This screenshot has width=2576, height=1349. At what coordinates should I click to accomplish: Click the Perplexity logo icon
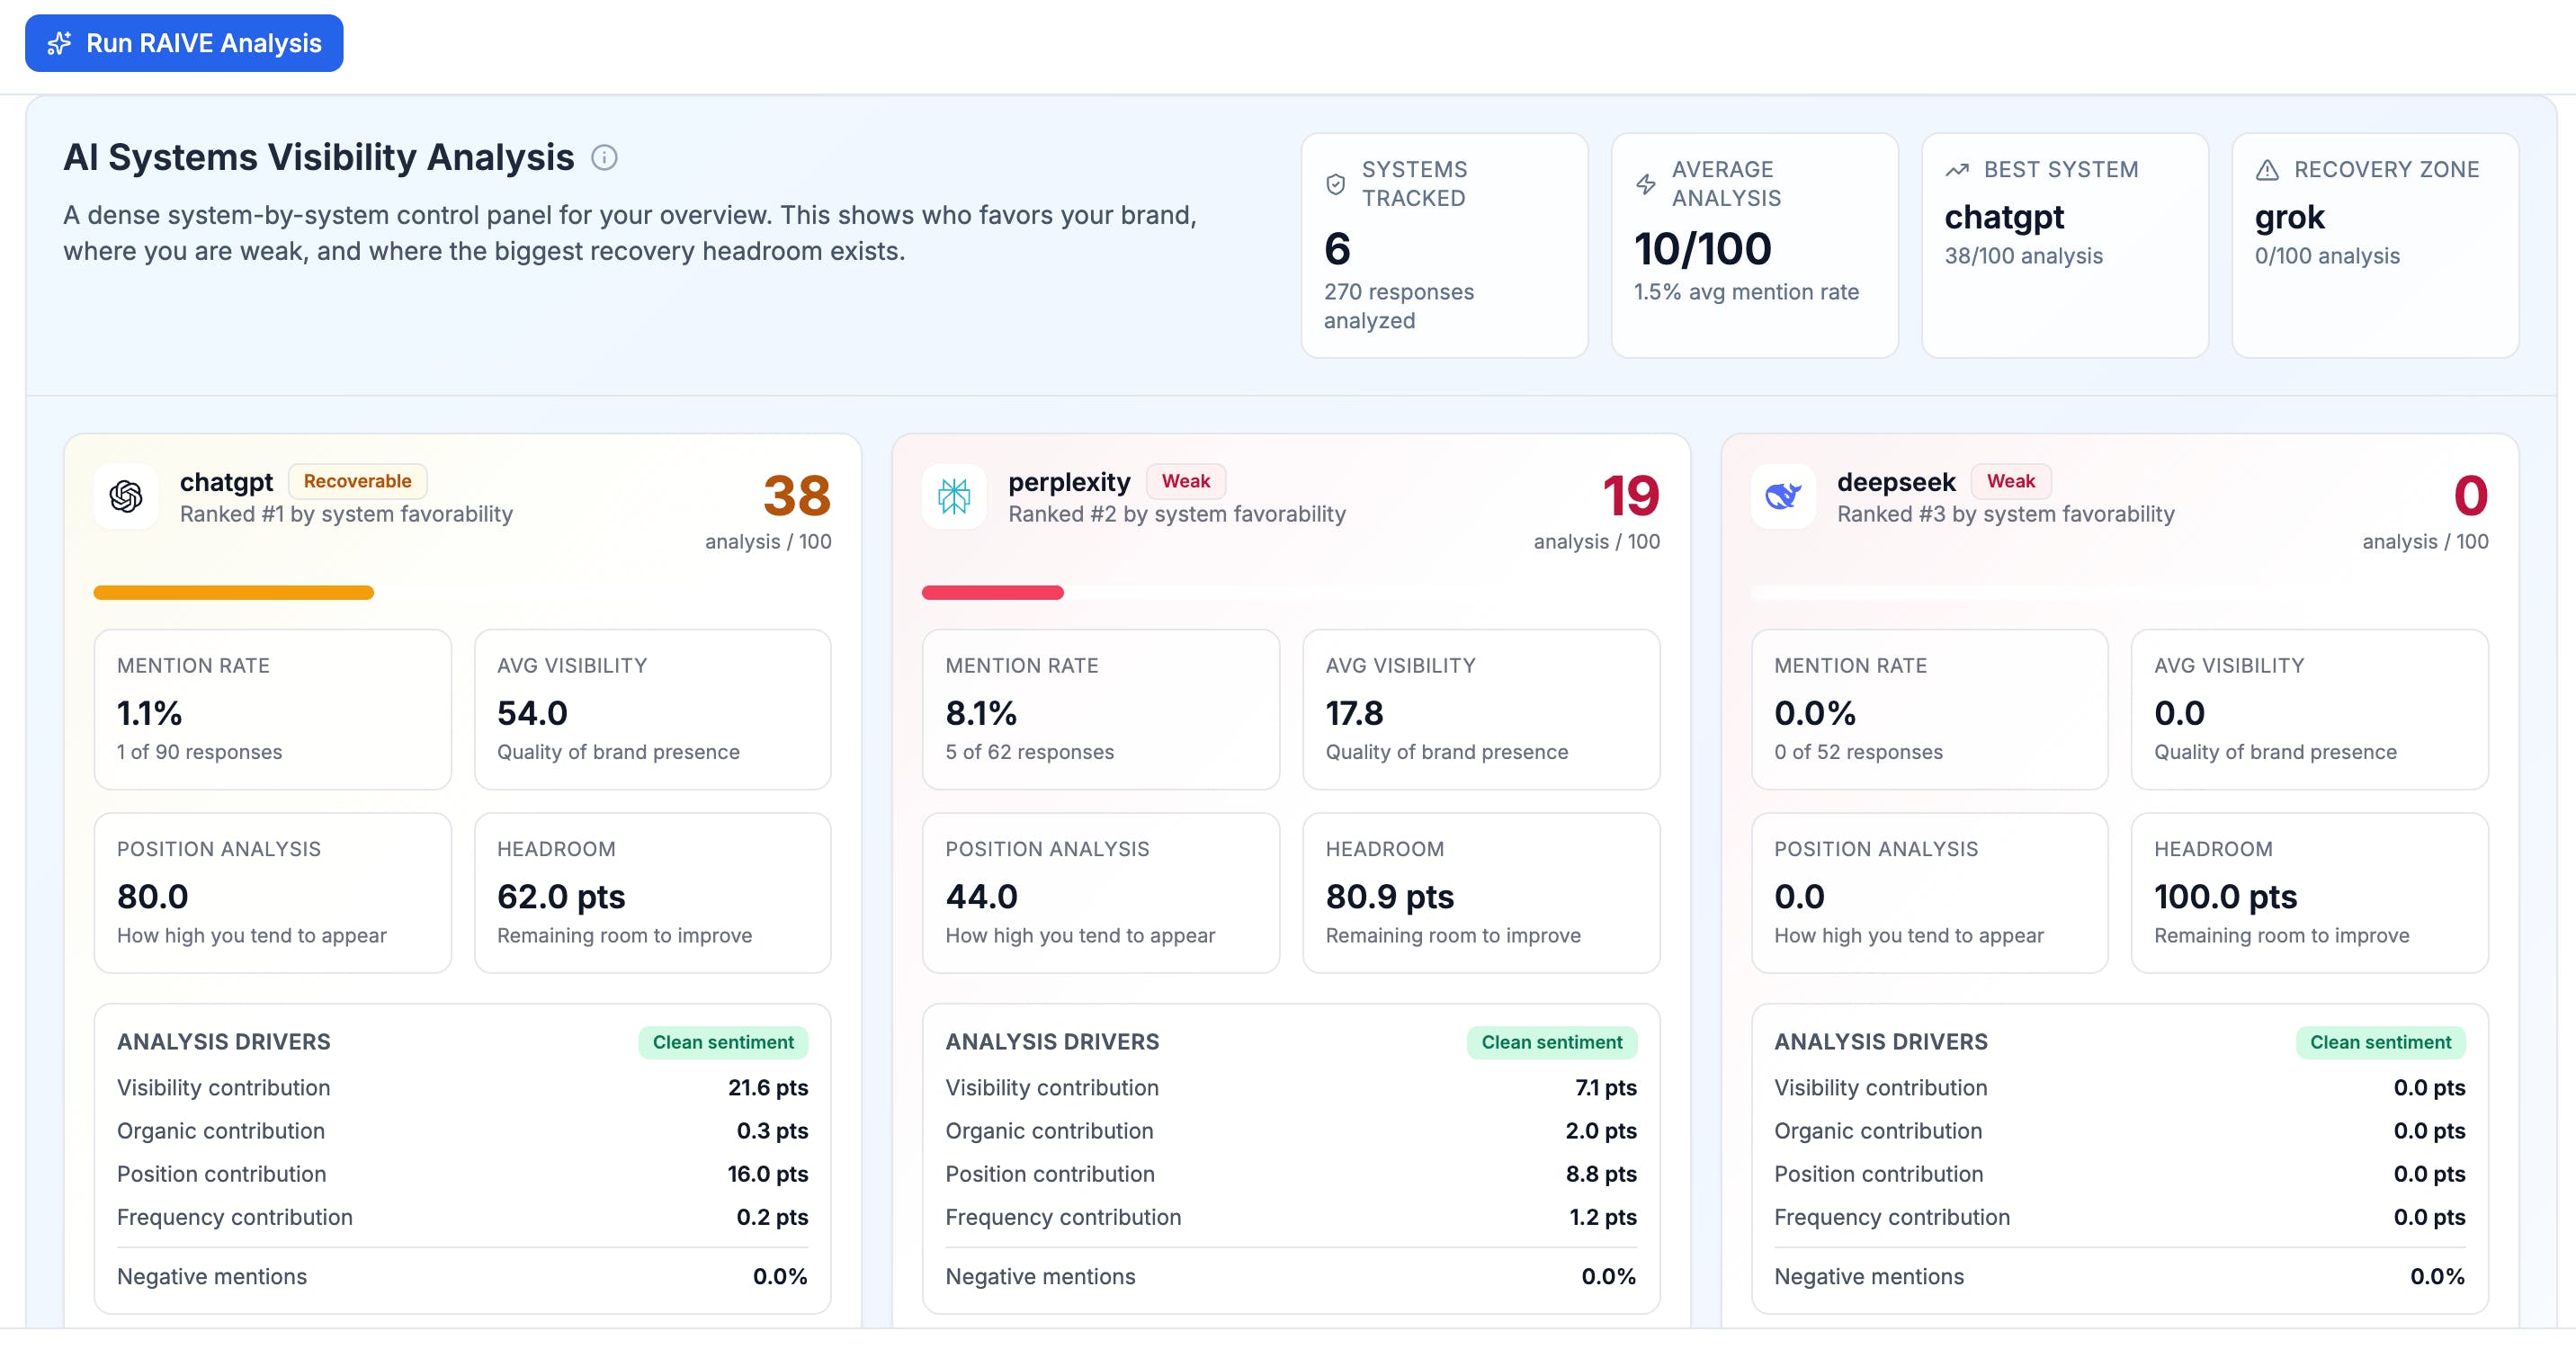click(954, 496)
